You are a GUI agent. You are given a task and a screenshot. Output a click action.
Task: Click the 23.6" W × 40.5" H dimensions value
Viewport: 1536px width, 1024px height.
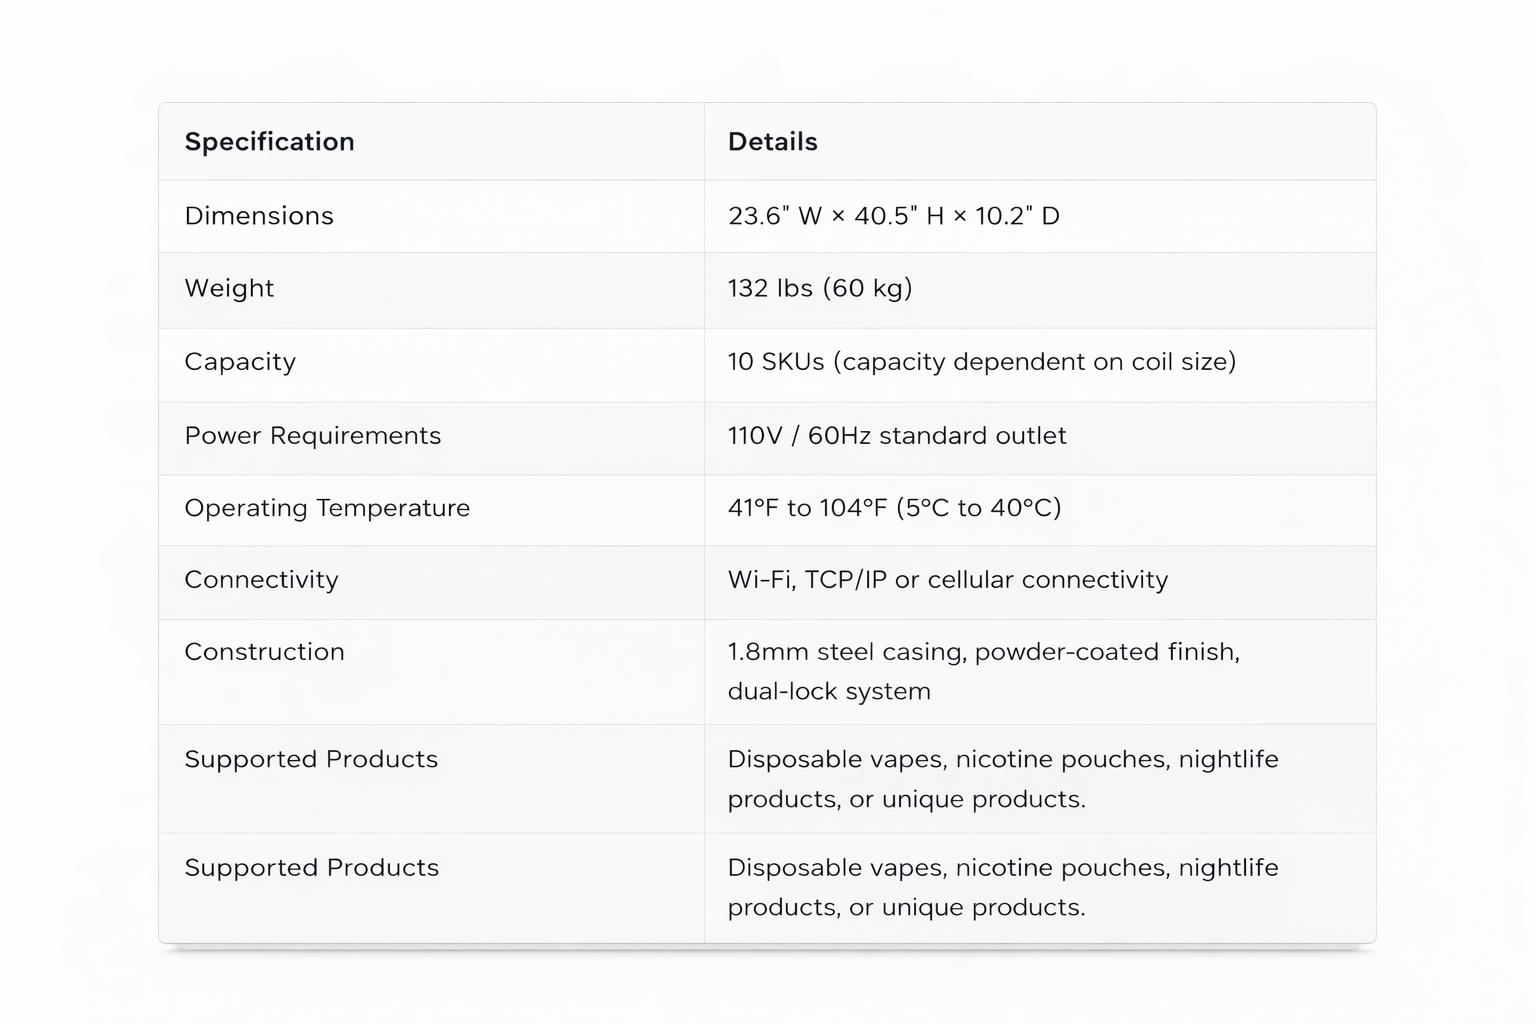893,216
